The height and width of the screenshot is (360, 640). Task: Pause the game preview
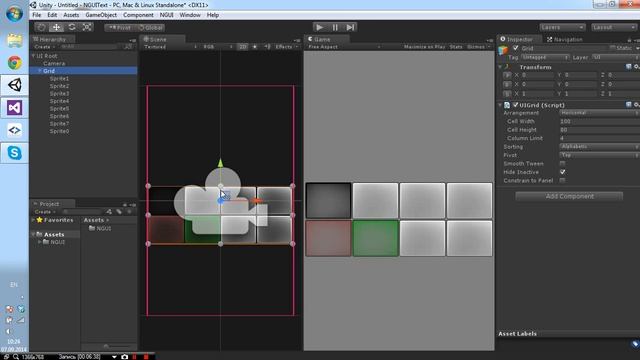pyautogui.click(x=335, y=27)
